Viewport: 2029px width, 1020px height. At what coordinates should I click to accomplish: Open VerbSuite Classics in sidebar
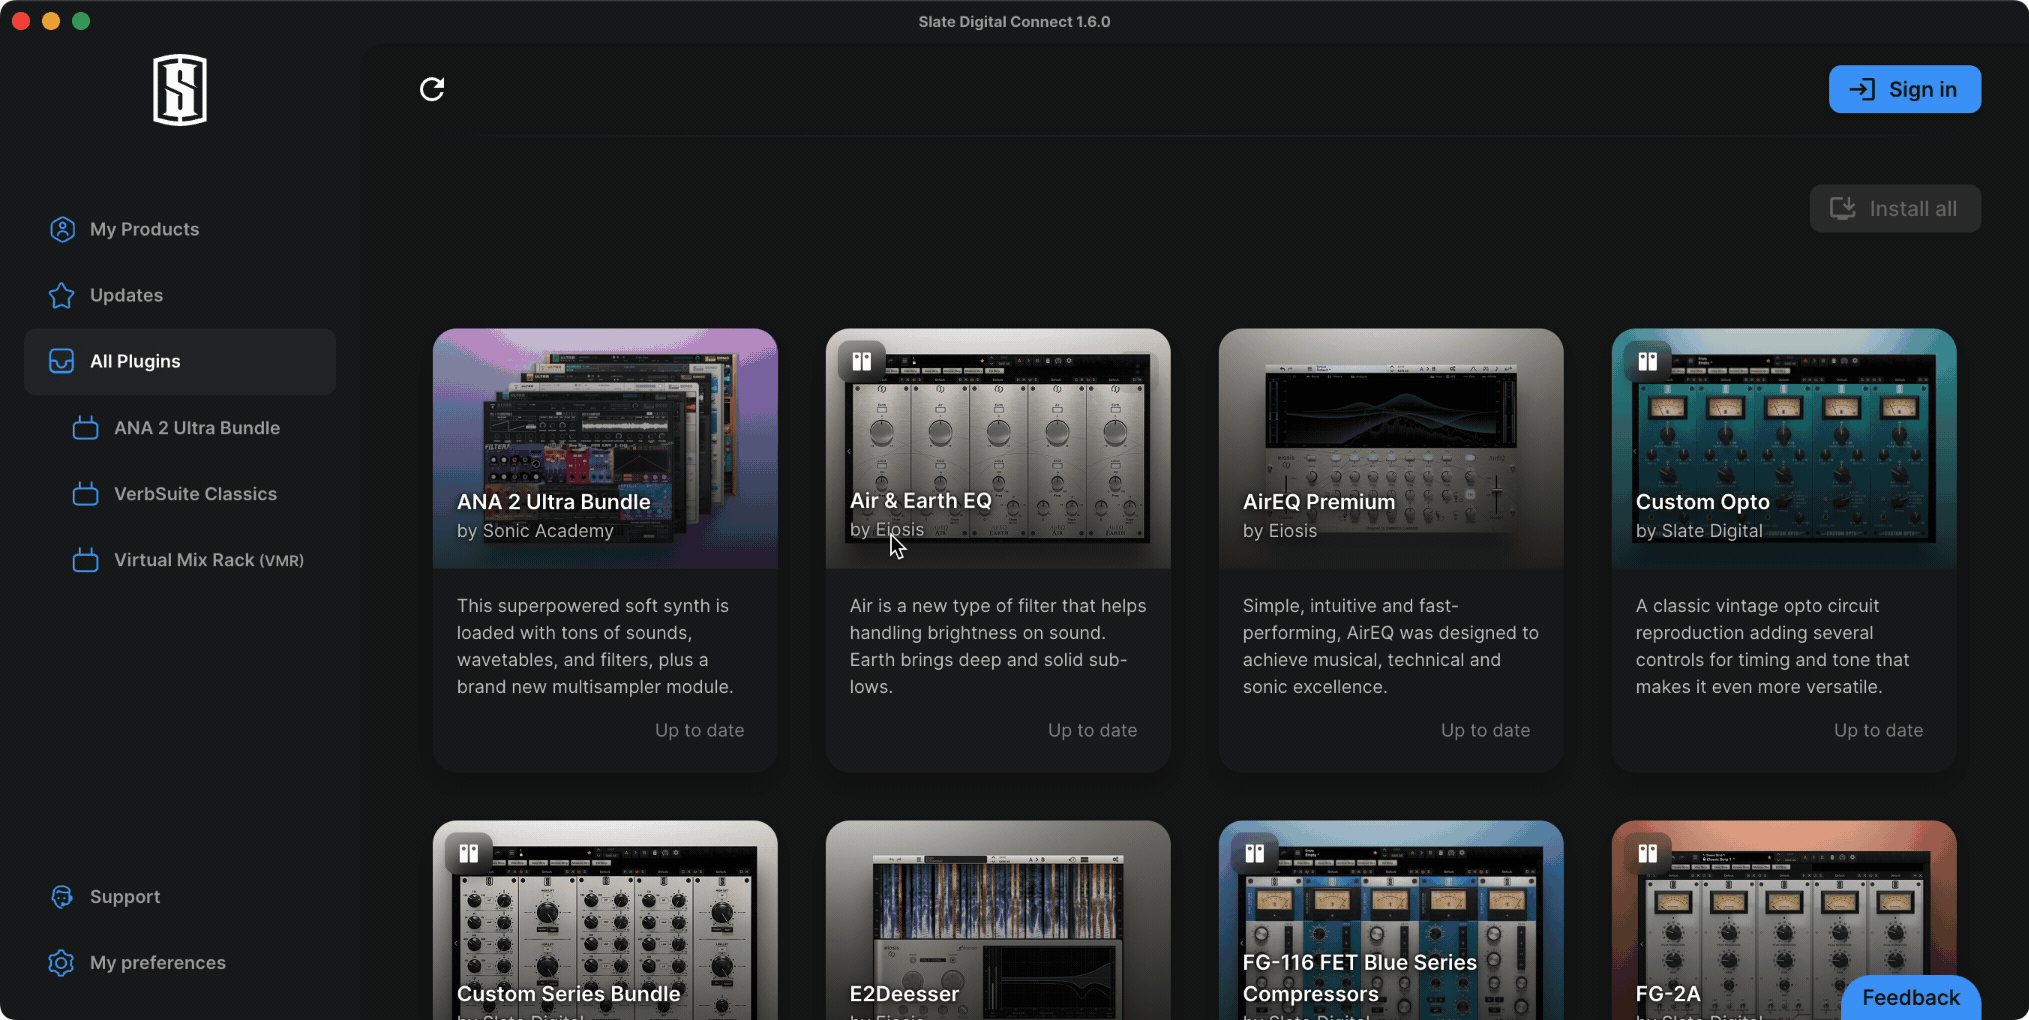click(195, 494)
